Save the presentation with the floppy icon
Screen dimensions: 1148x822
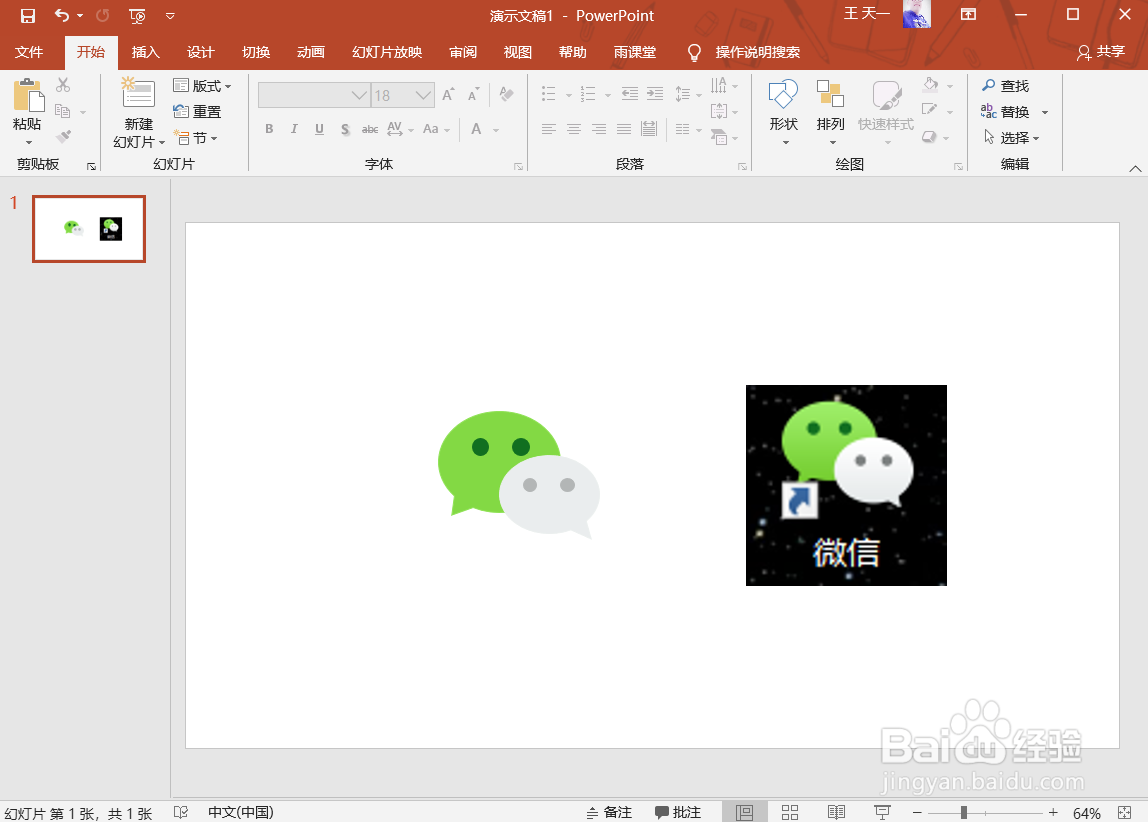[x=28, y=15]
